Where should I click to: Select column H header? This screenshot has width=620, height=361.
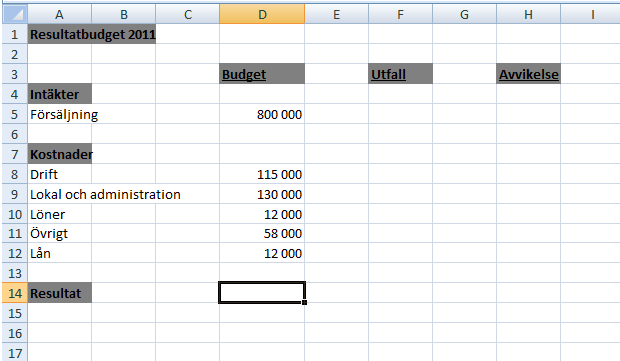coord(529,15)
